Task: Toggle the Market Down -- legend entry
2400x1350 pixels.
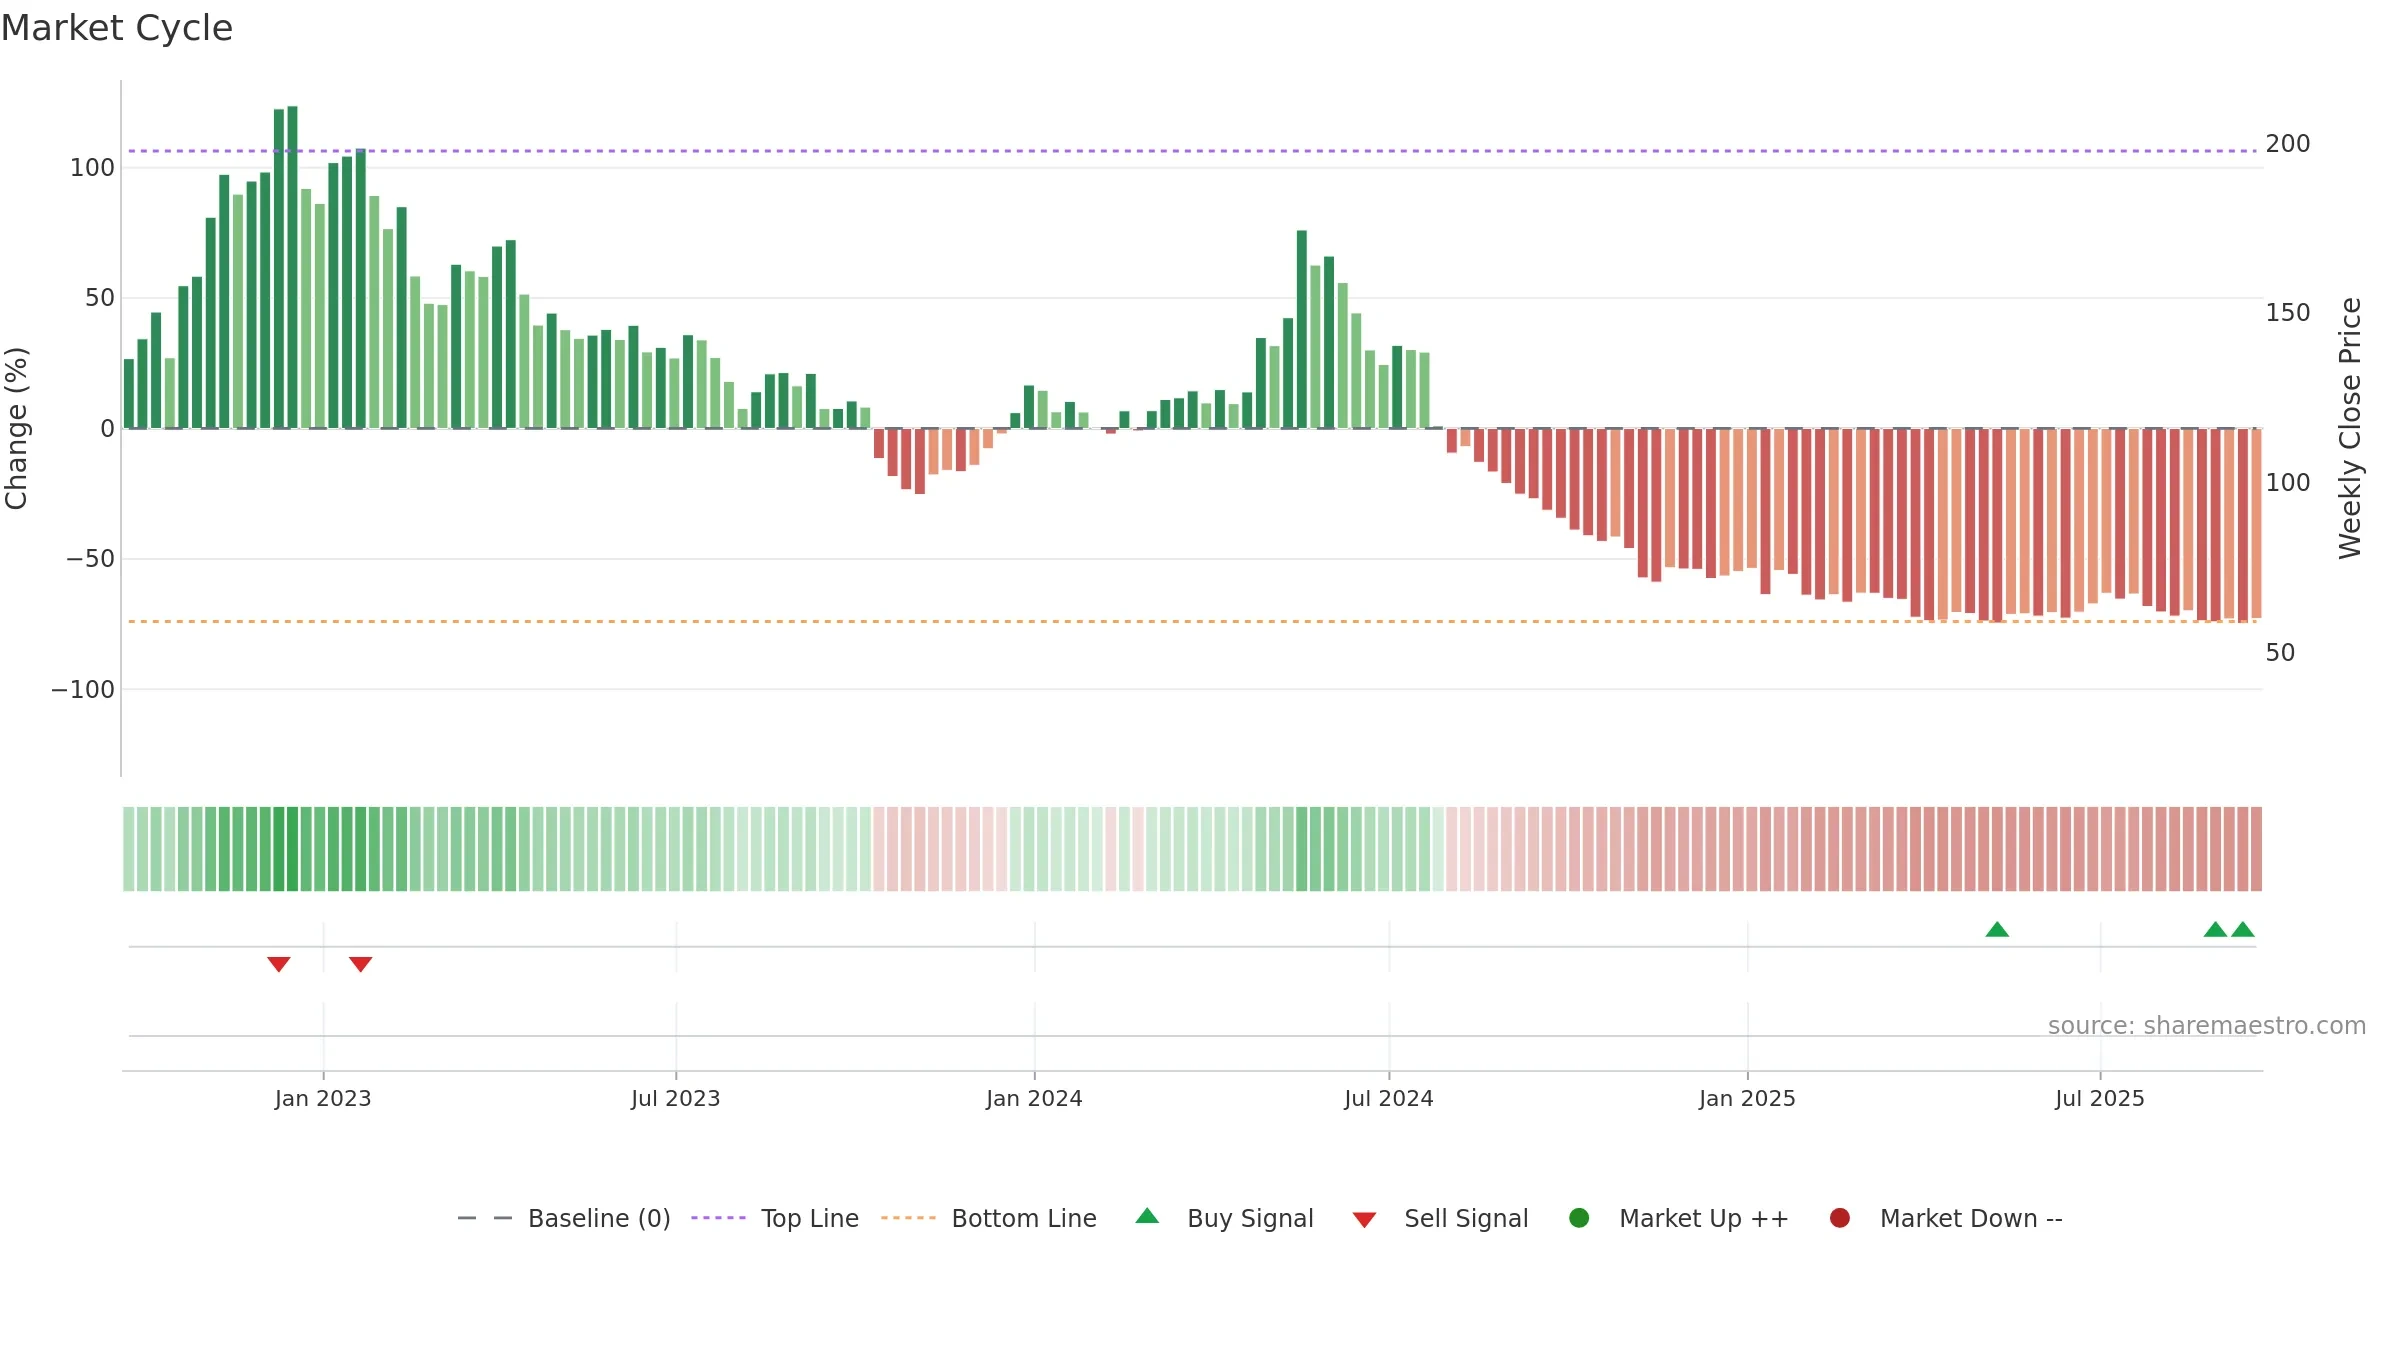Action: tap(1946, 1218)
